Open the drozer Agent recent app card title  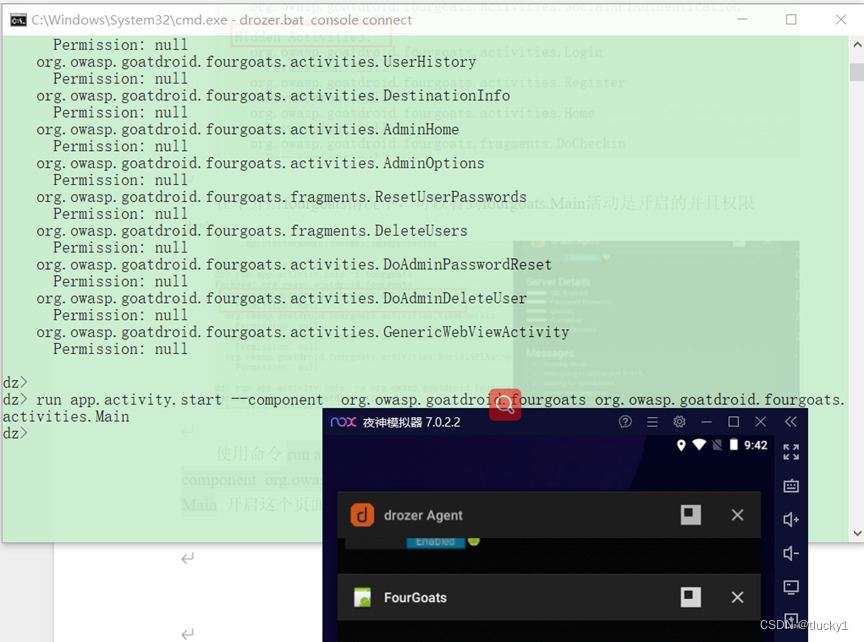tap(423, 515)
